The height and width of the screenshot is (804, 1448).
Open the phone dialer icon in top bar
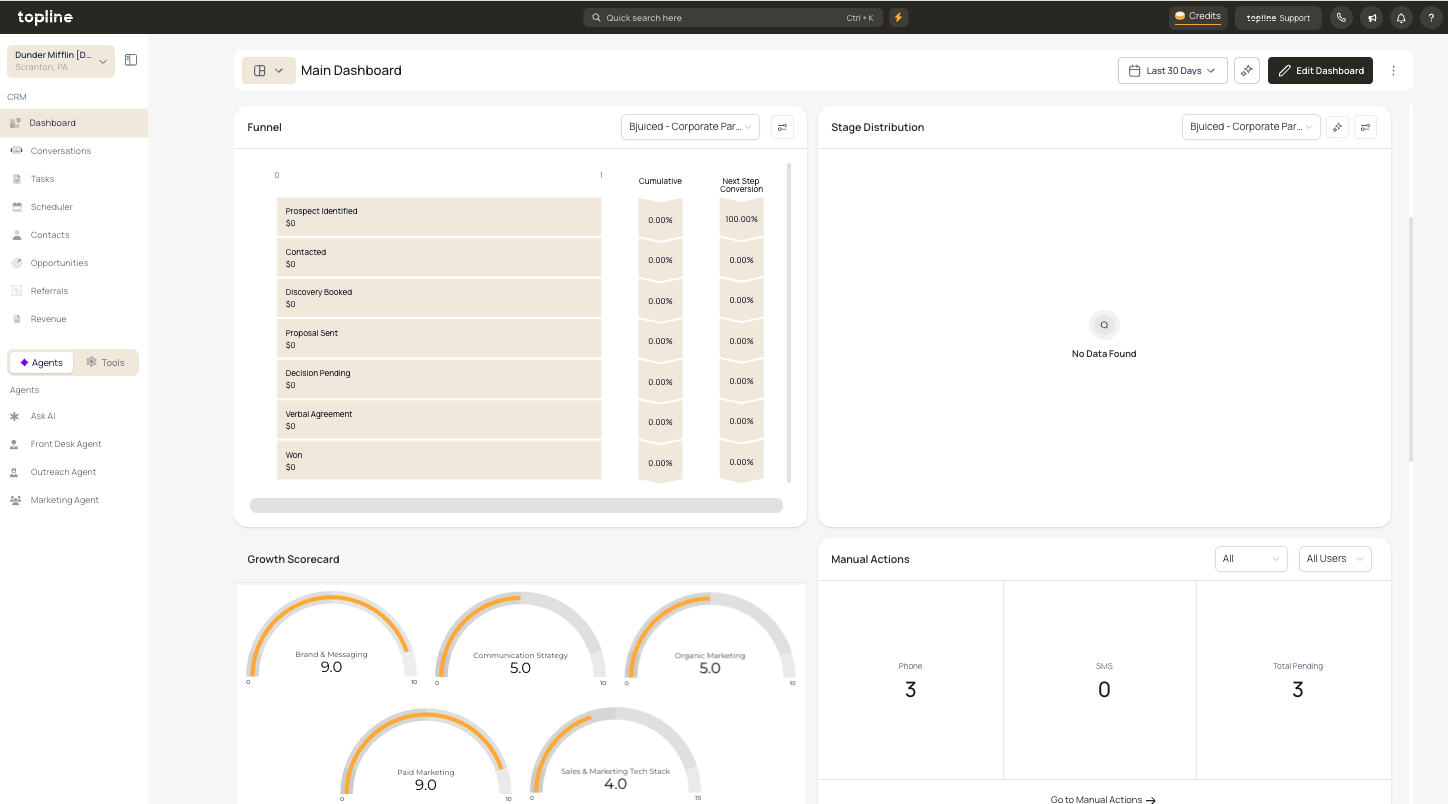pyautogui.click(x=1341, y=17)
